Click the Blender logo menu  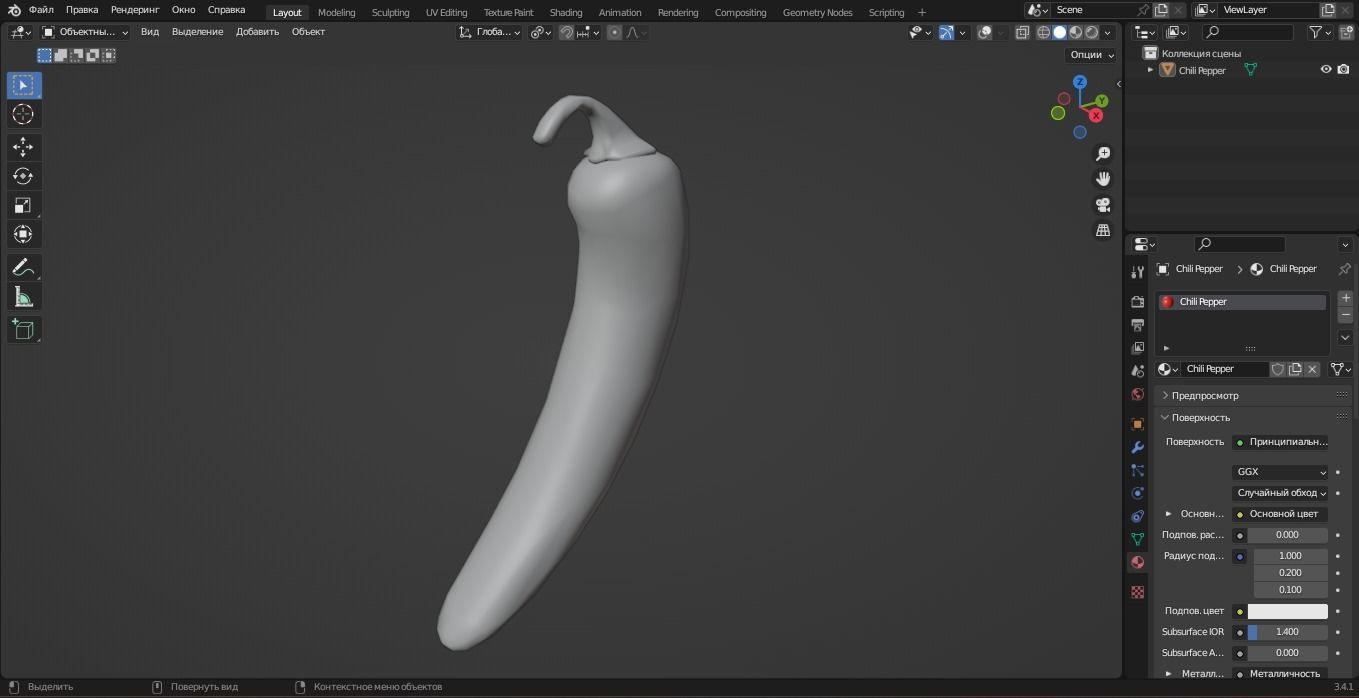pyautogui.click(x=14, y=10)
